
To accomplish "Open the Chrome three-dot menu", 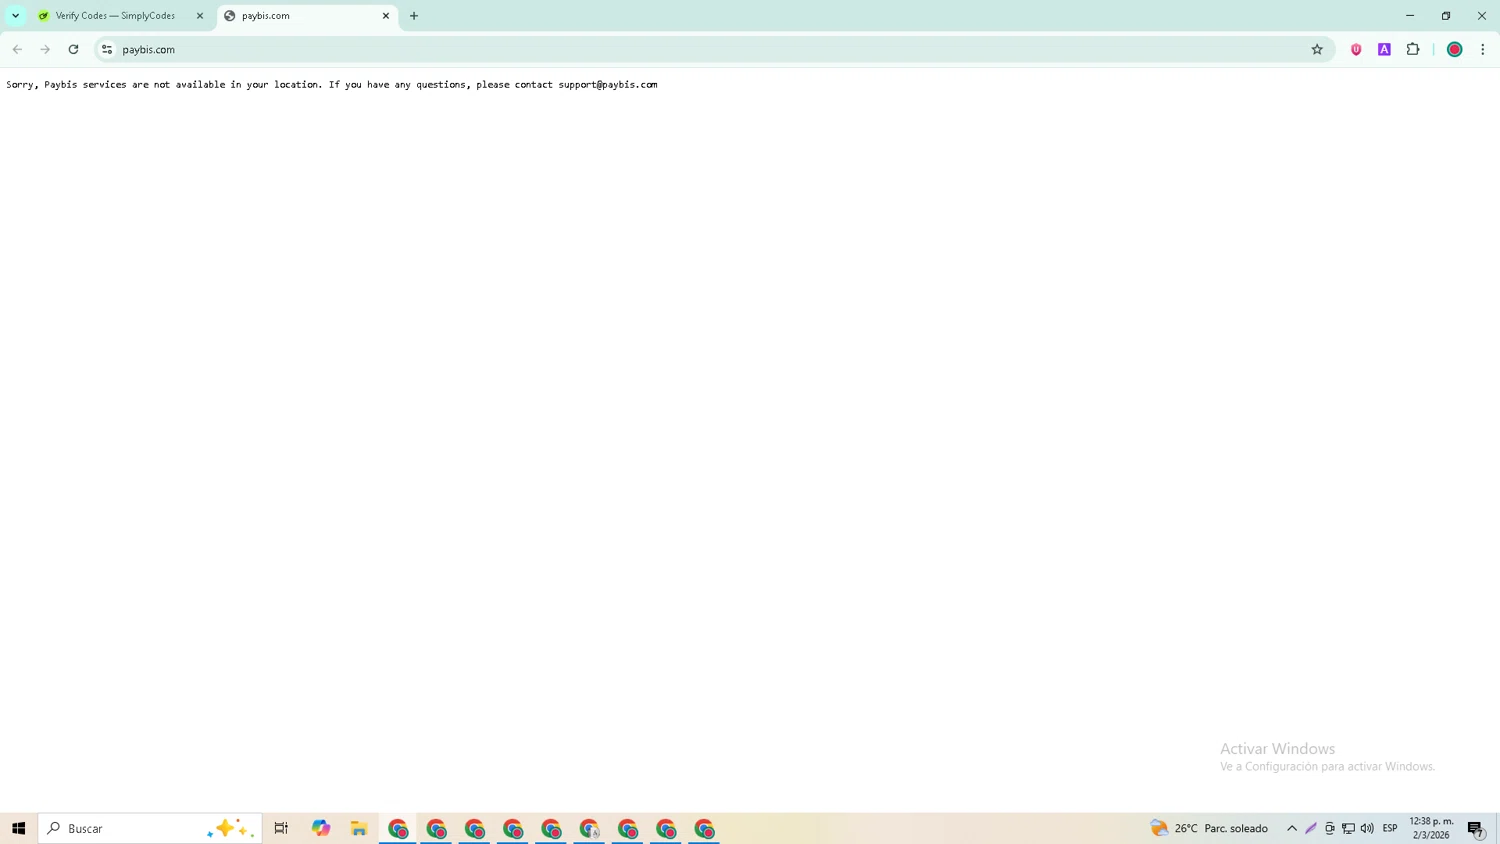I will [1483, 49].
